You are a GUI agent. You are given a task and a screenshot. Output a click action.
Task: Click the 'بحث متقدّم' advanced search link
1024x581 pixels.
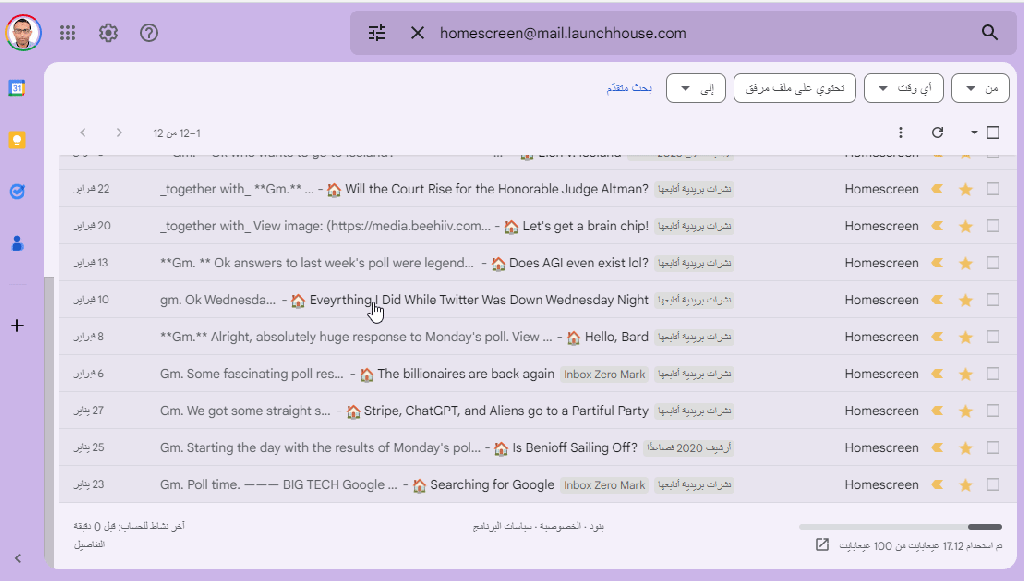tap(629, 87)
